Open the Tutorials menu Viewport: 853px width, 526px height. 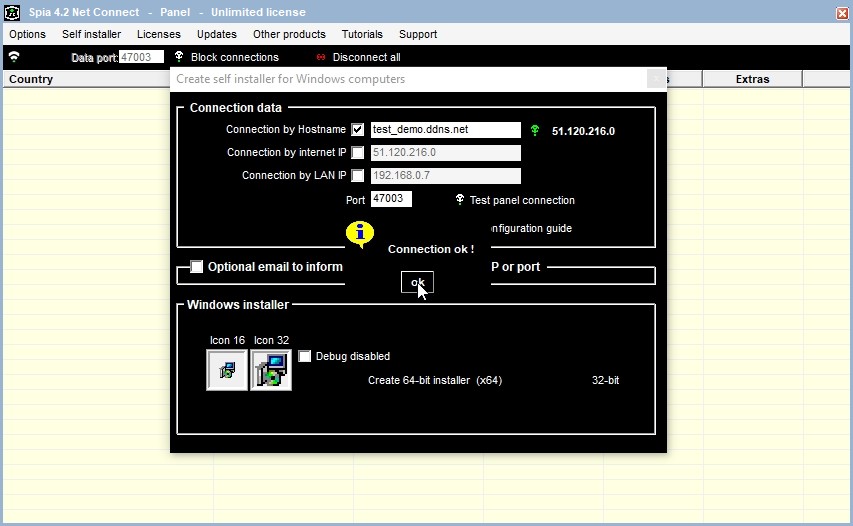pyautogui.click(x=362, y=34)
